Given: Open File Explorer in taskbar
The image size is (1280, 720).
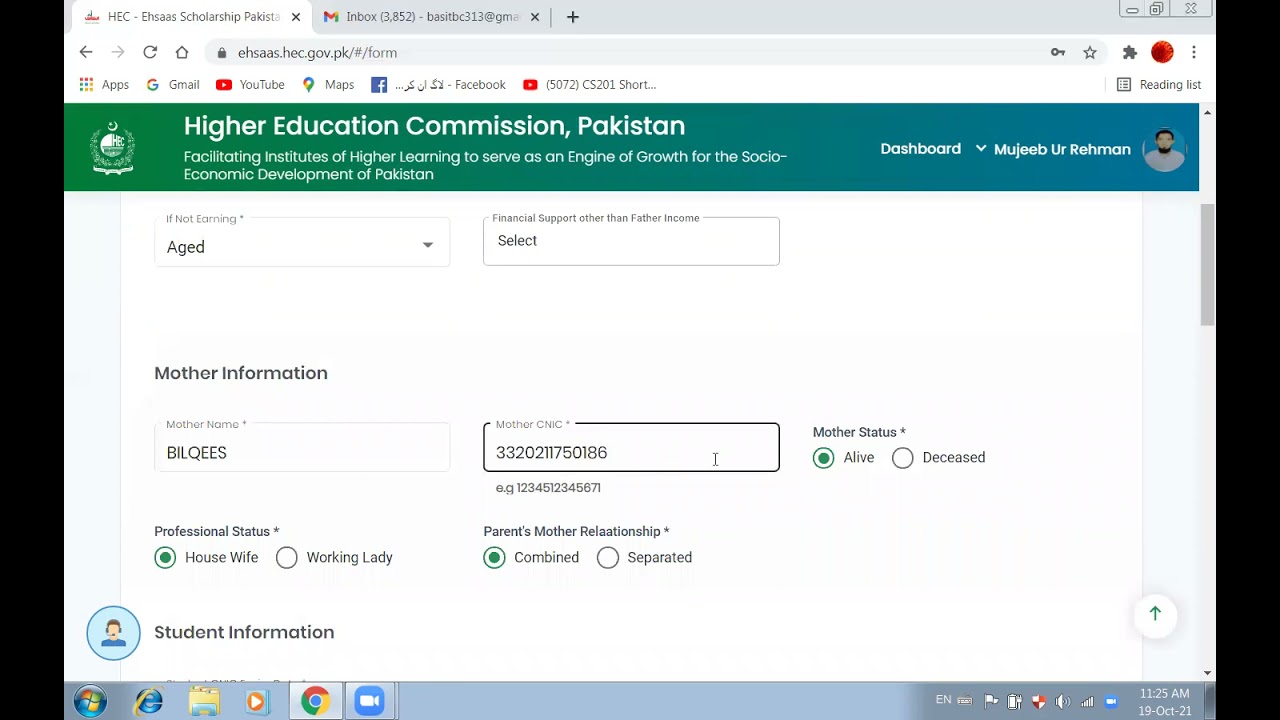Looking at the screenshot, I should (204, 702).
